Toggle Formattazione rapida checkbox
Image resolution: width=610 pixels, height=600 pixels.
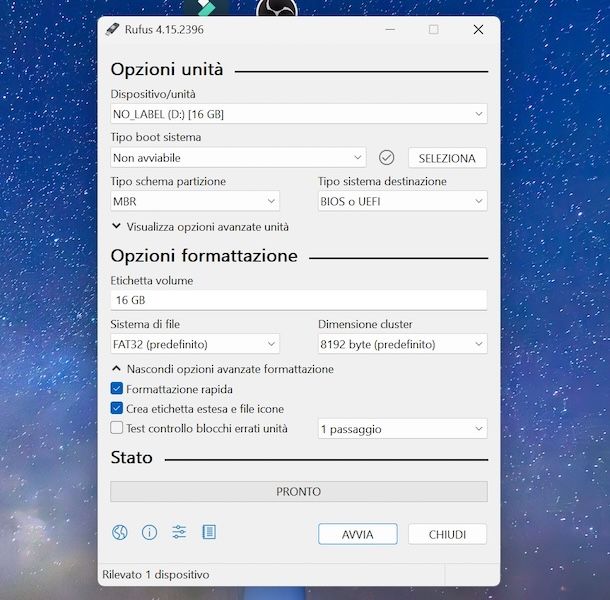coord(117,389)
